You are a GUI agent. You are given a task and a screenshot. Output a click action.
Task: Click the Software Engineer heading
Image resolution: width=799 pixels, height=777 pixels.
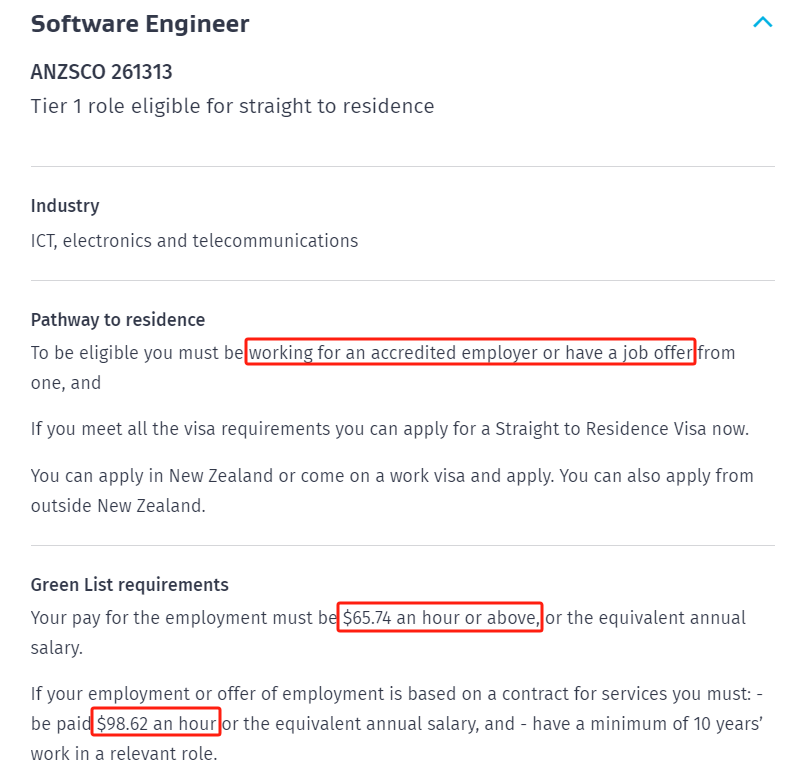point(140,24)
